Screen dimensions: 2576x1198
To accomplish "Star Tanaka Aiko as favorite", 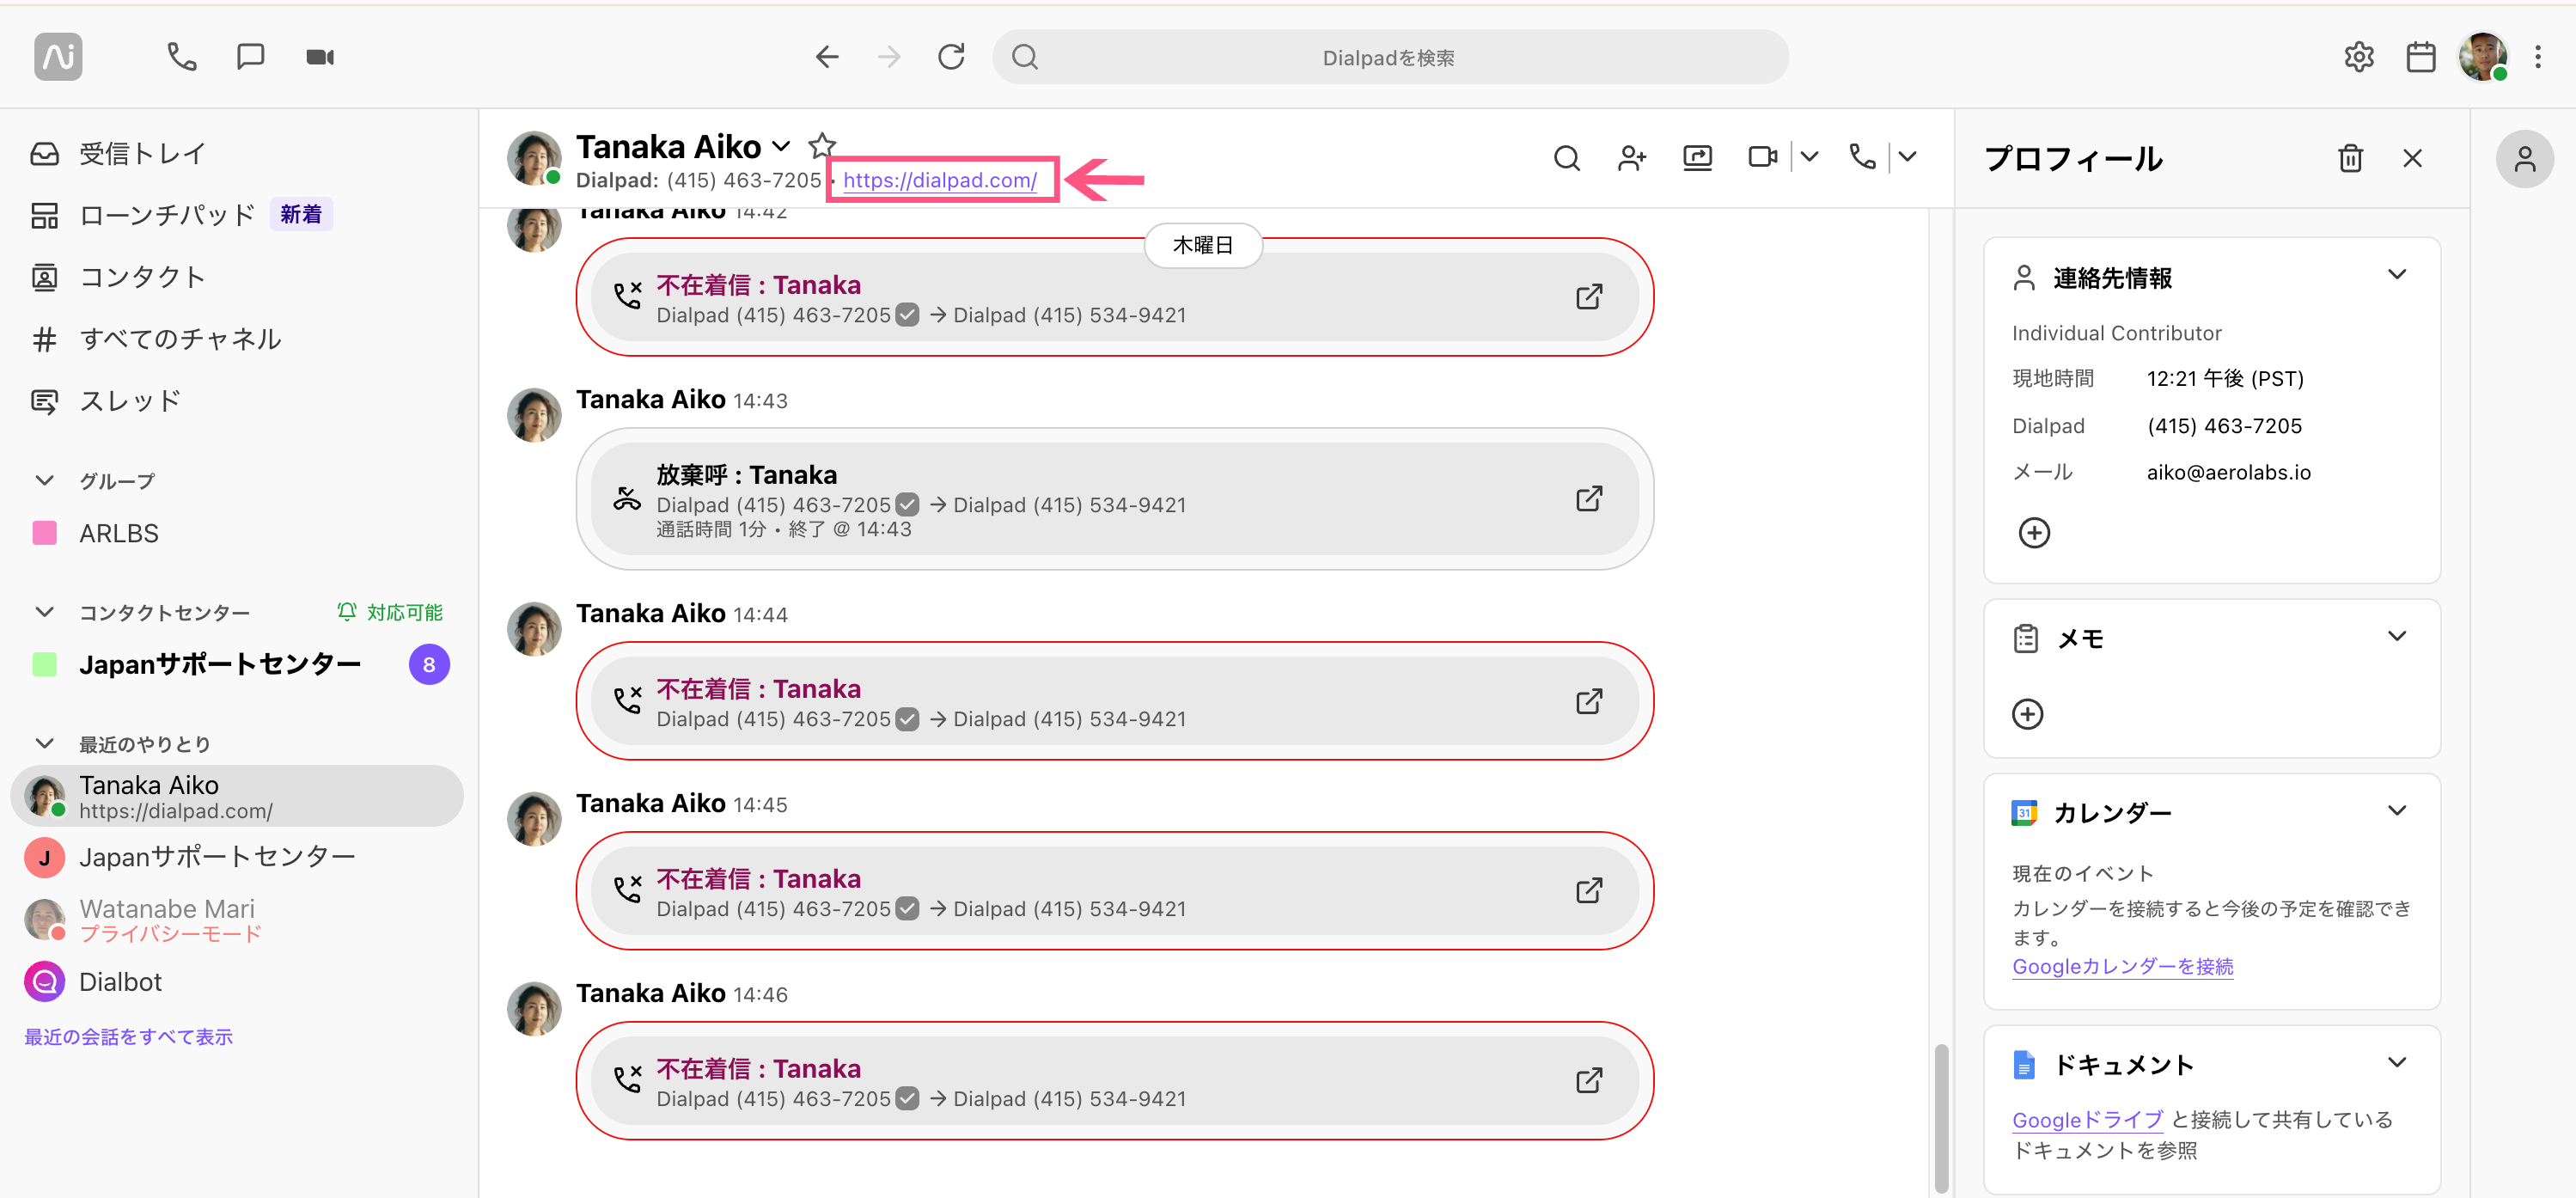I will (x=822, y=146).
